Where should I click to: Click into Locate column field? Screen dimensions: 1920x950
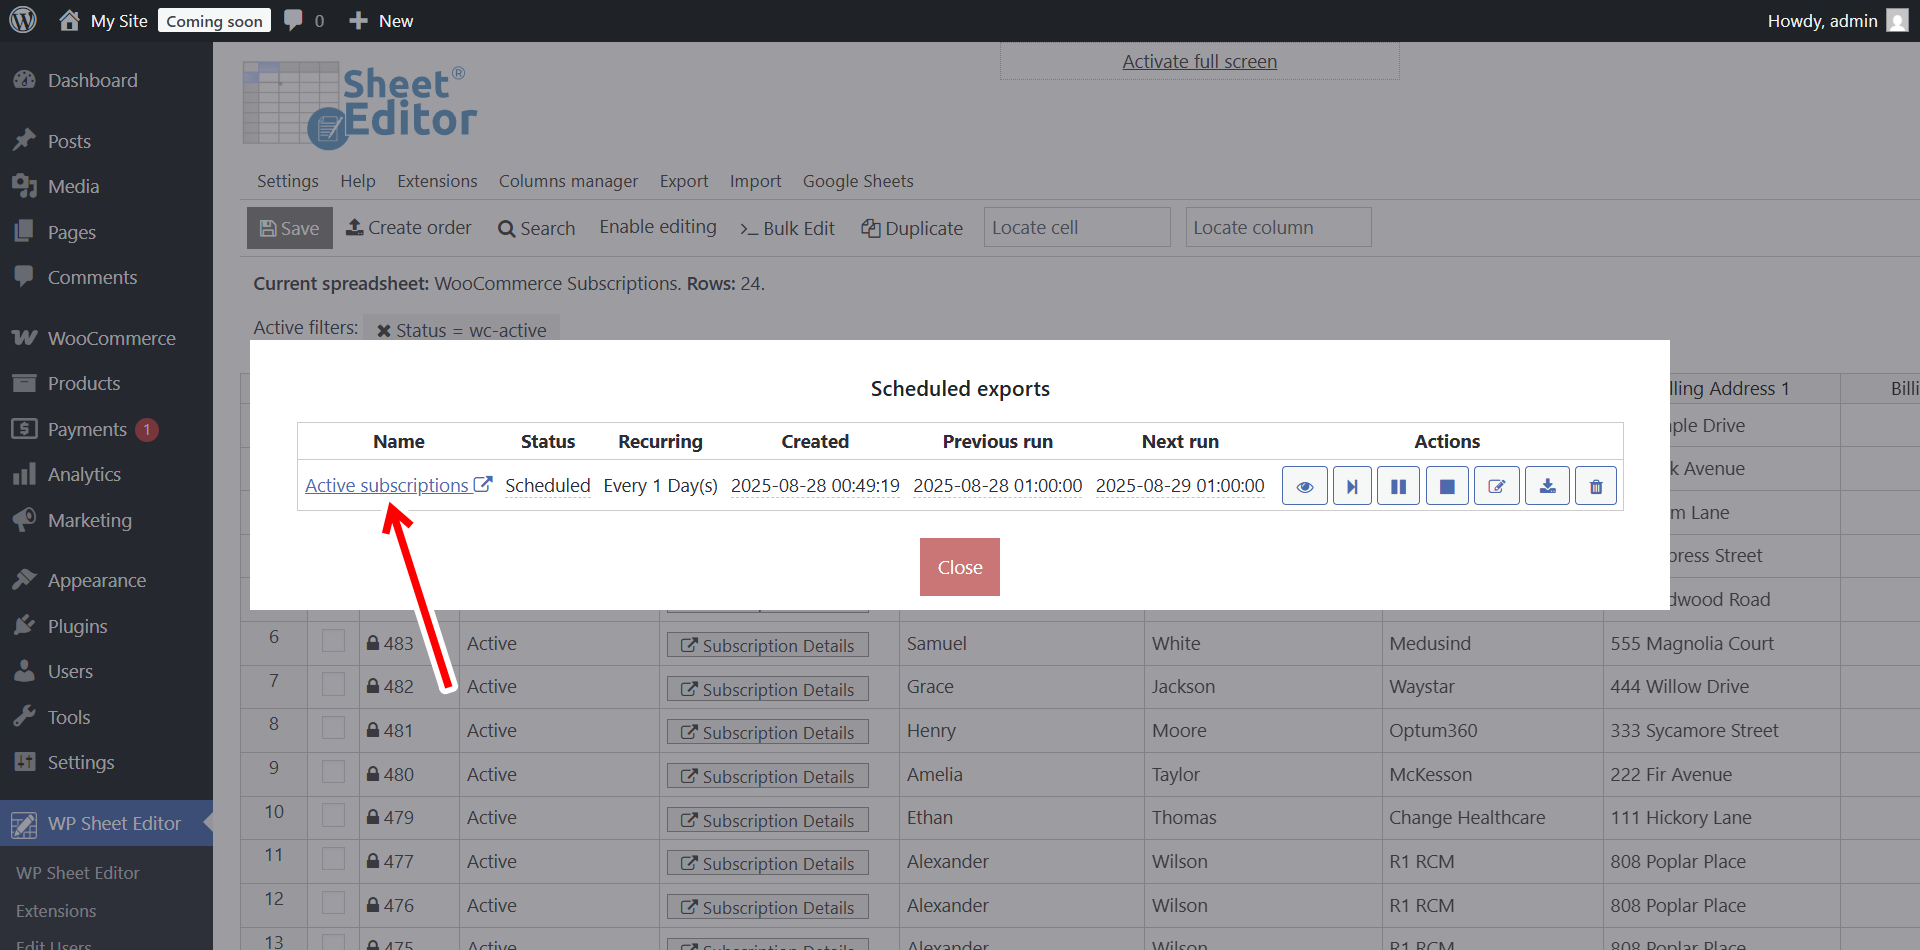point(1278,227)
